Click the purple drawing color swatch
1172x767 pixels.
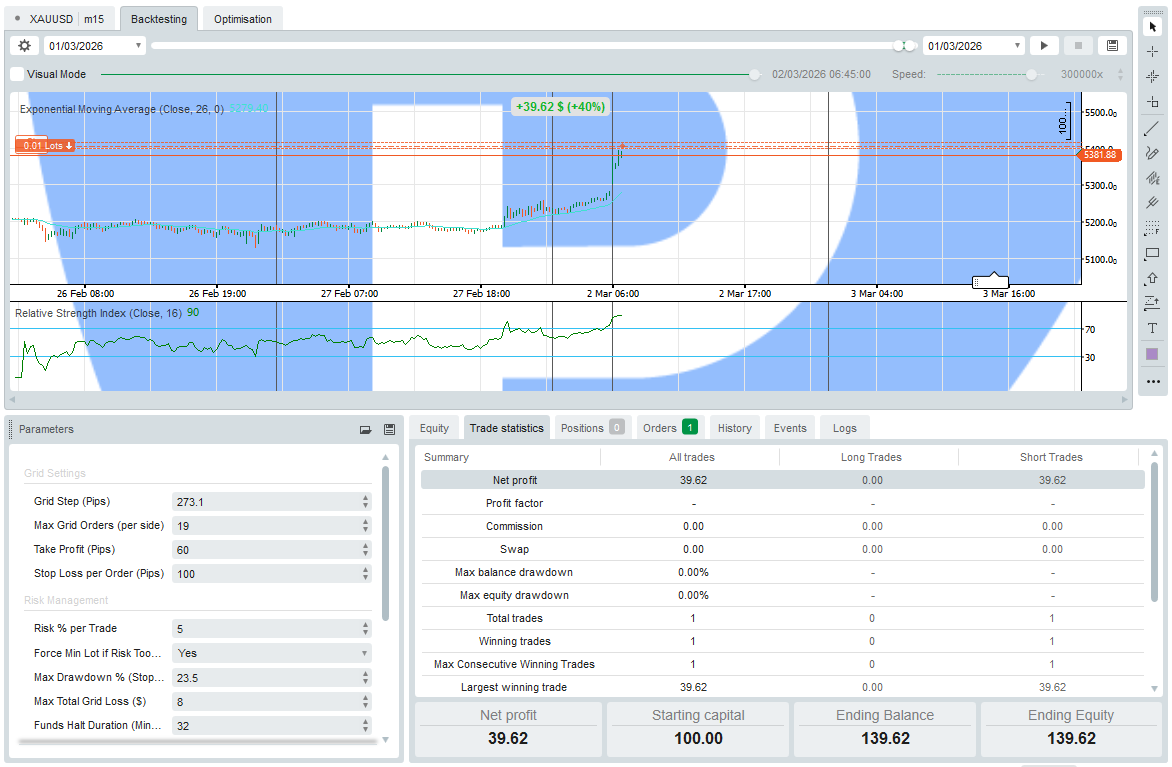tap(1152, 354)
